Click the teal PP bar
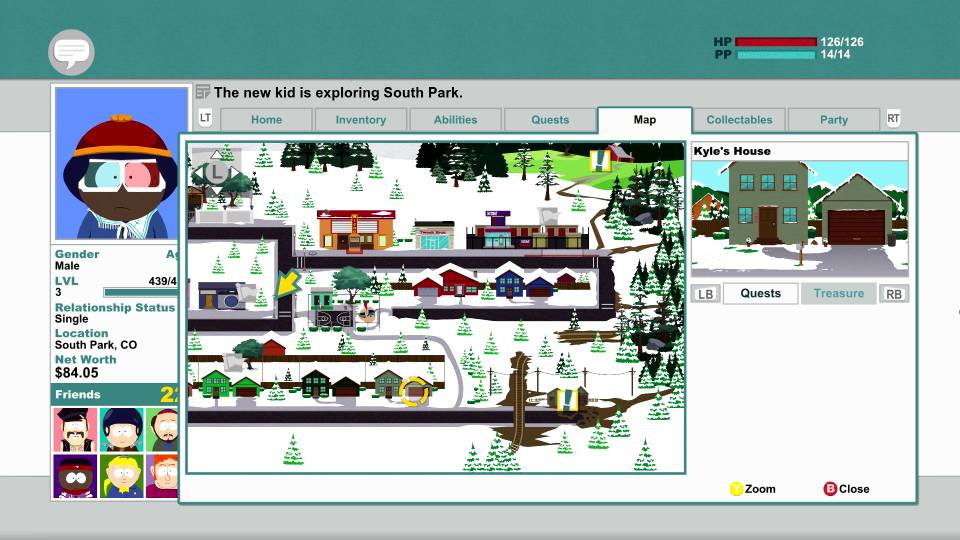 coord(776,55)
